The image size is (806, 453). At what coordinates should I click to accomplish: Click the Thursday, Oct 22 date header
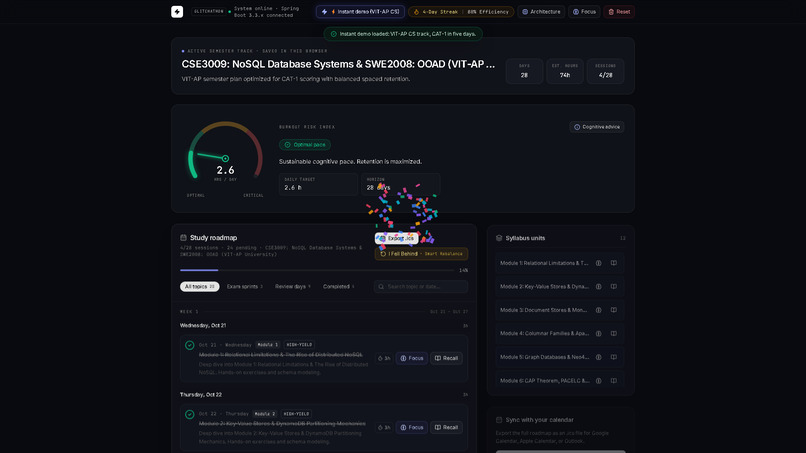[200, 394]
